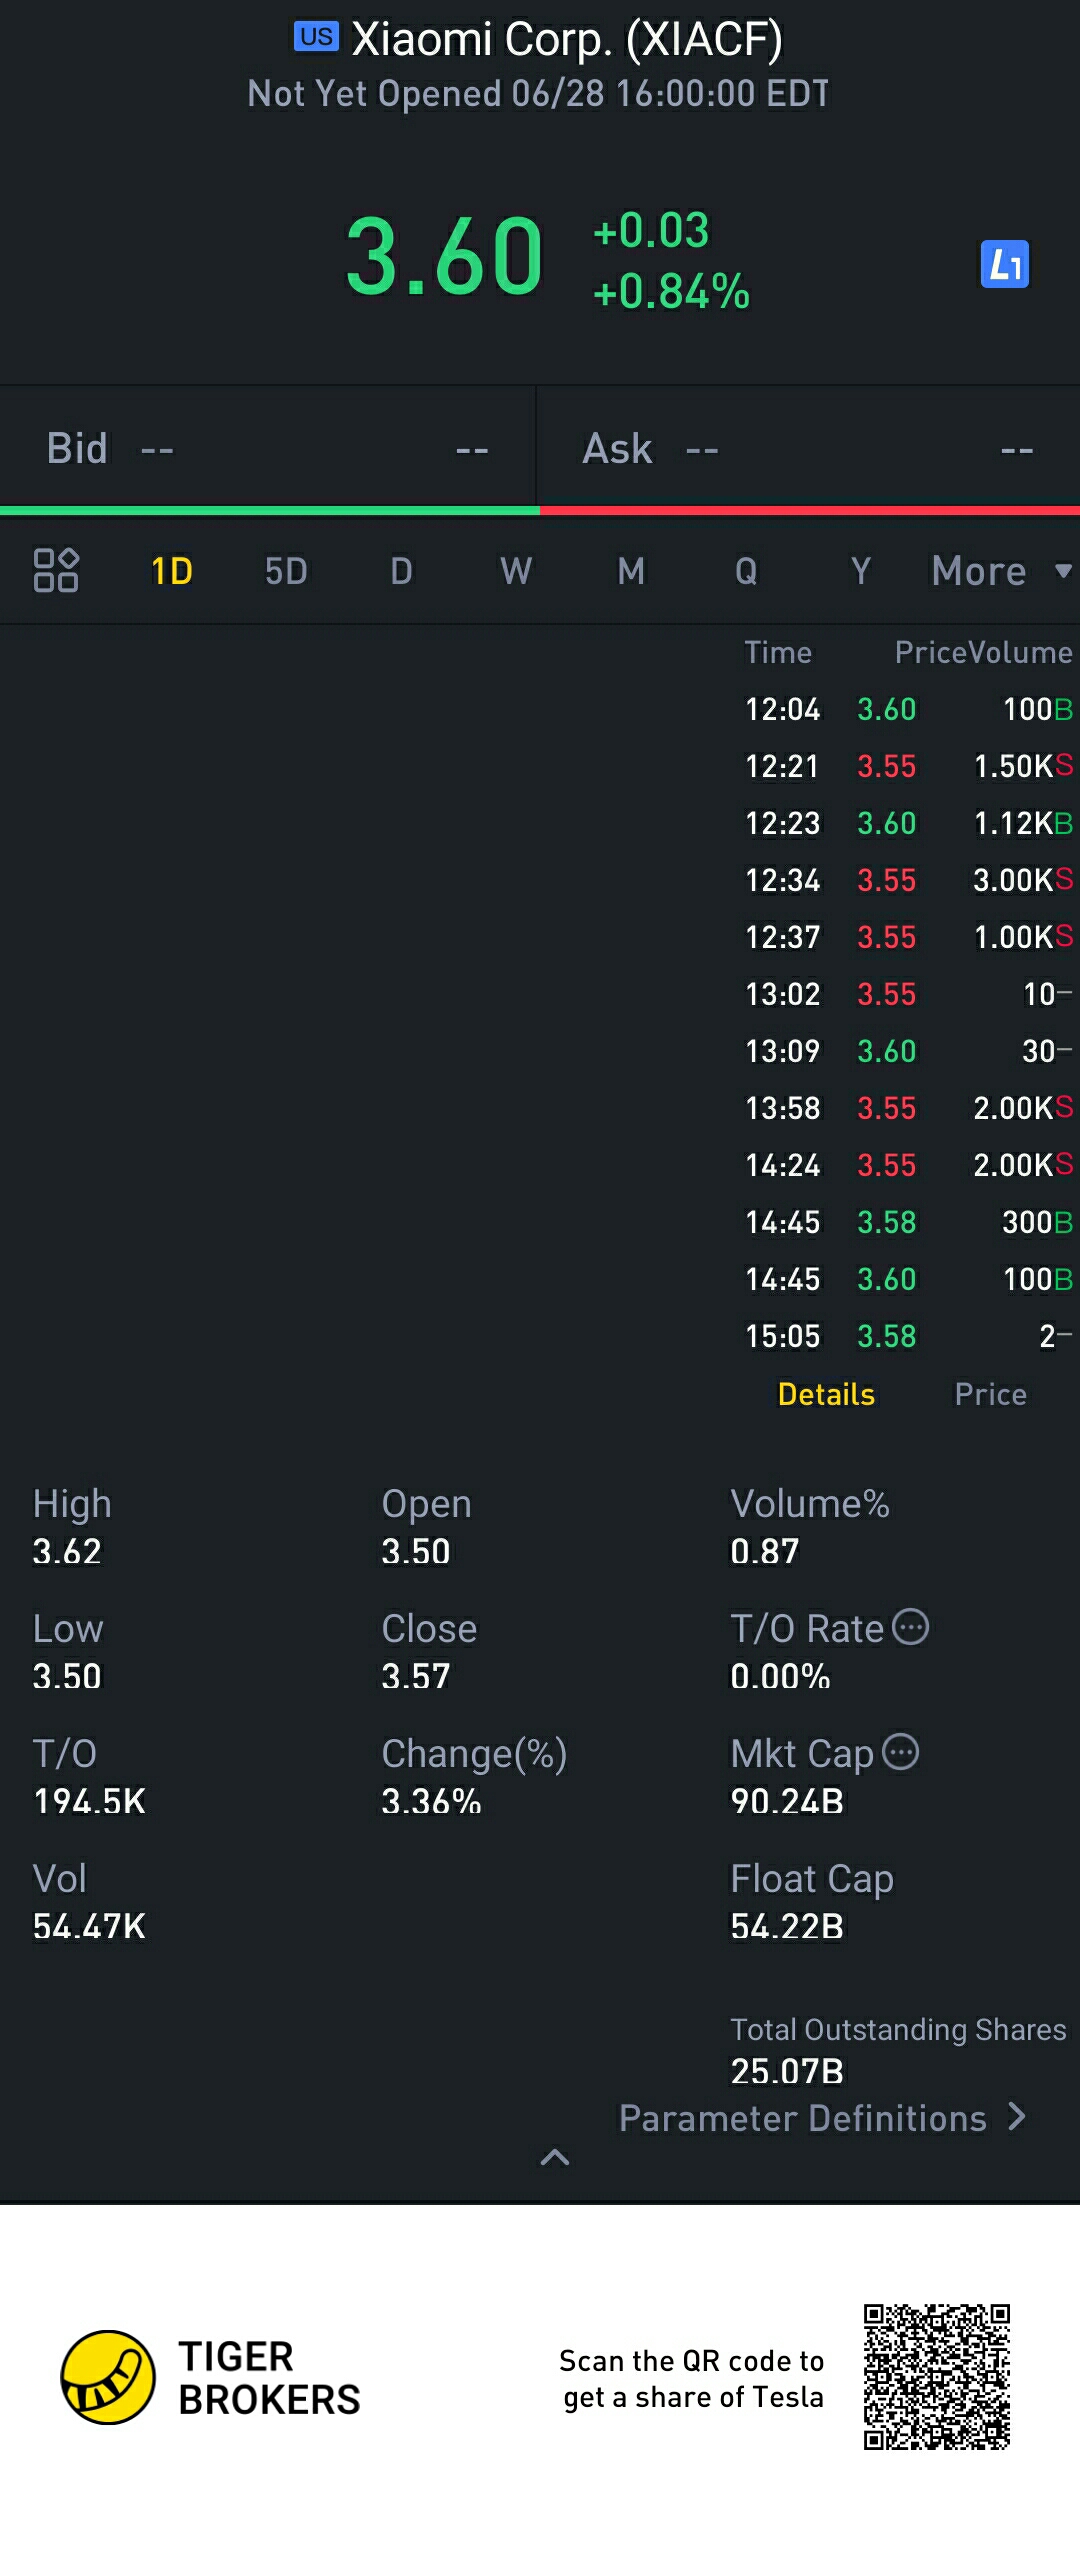Image resolution: width=1080 pixels, height=2550 pixels.
Task: Show the Details trade list
Action: (x=826, y=1394)
